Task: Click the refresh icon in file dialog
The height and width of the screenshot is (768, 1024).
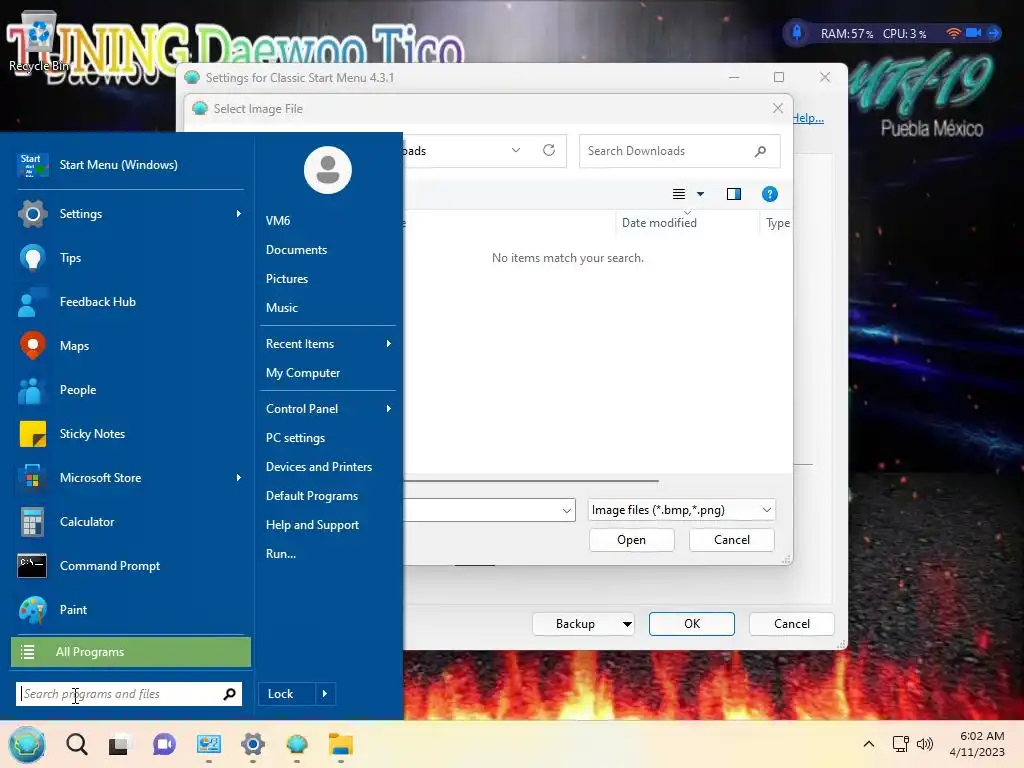Action: [549, 150]
